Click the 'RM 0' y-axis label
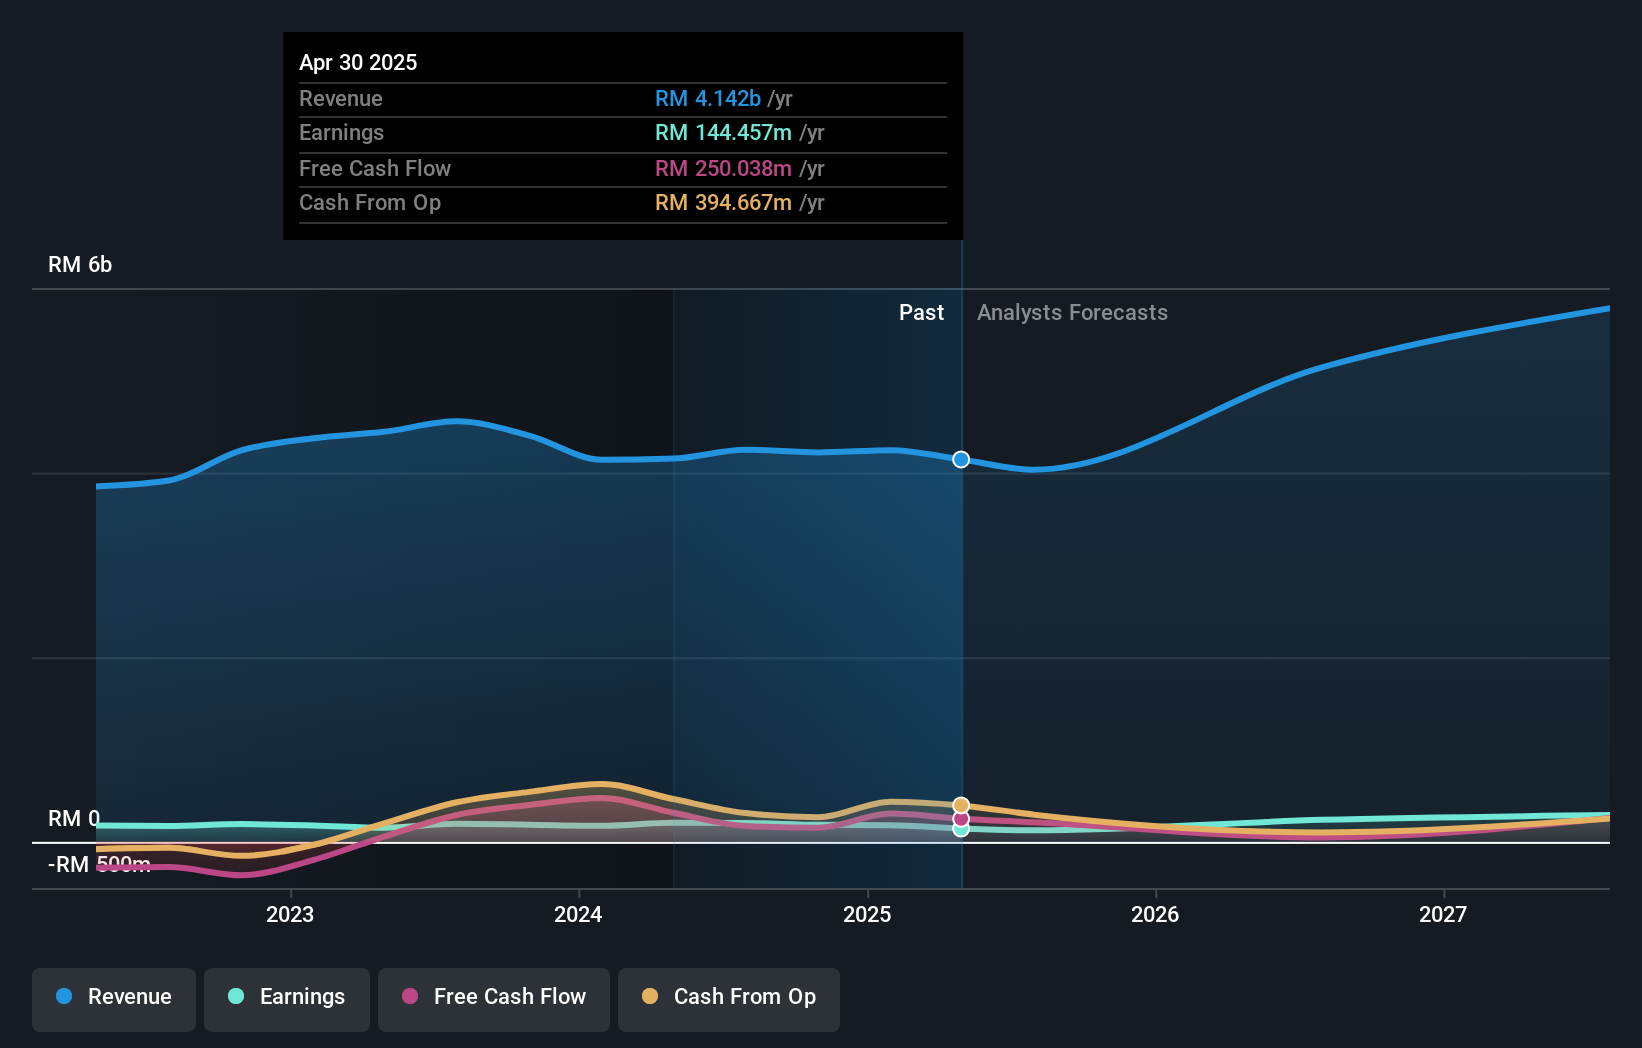Viewport: 1642px width, 1048px height. coord(74,819)
